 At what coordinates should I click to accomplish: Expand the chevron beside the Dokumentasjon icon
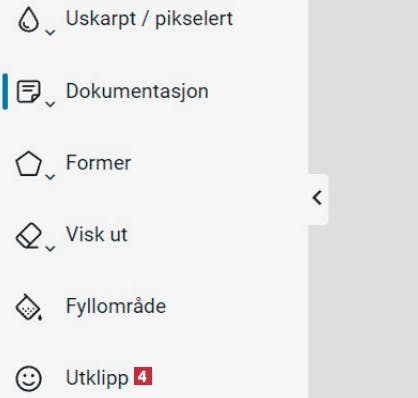50,104
